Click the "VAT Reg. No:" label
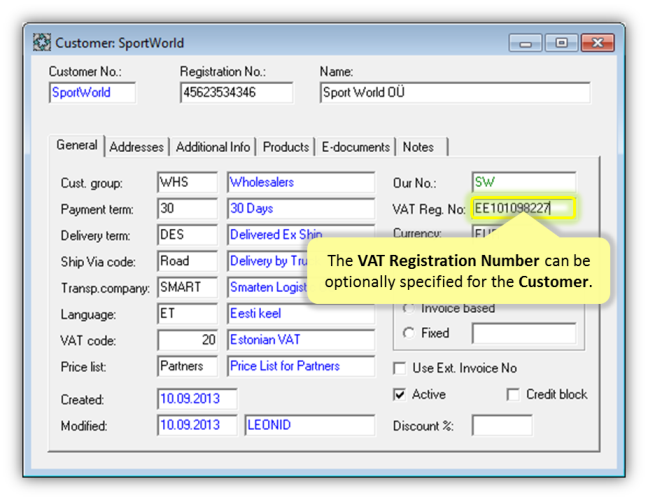Viewport: 648px width, 500px height. click(429, 210)
